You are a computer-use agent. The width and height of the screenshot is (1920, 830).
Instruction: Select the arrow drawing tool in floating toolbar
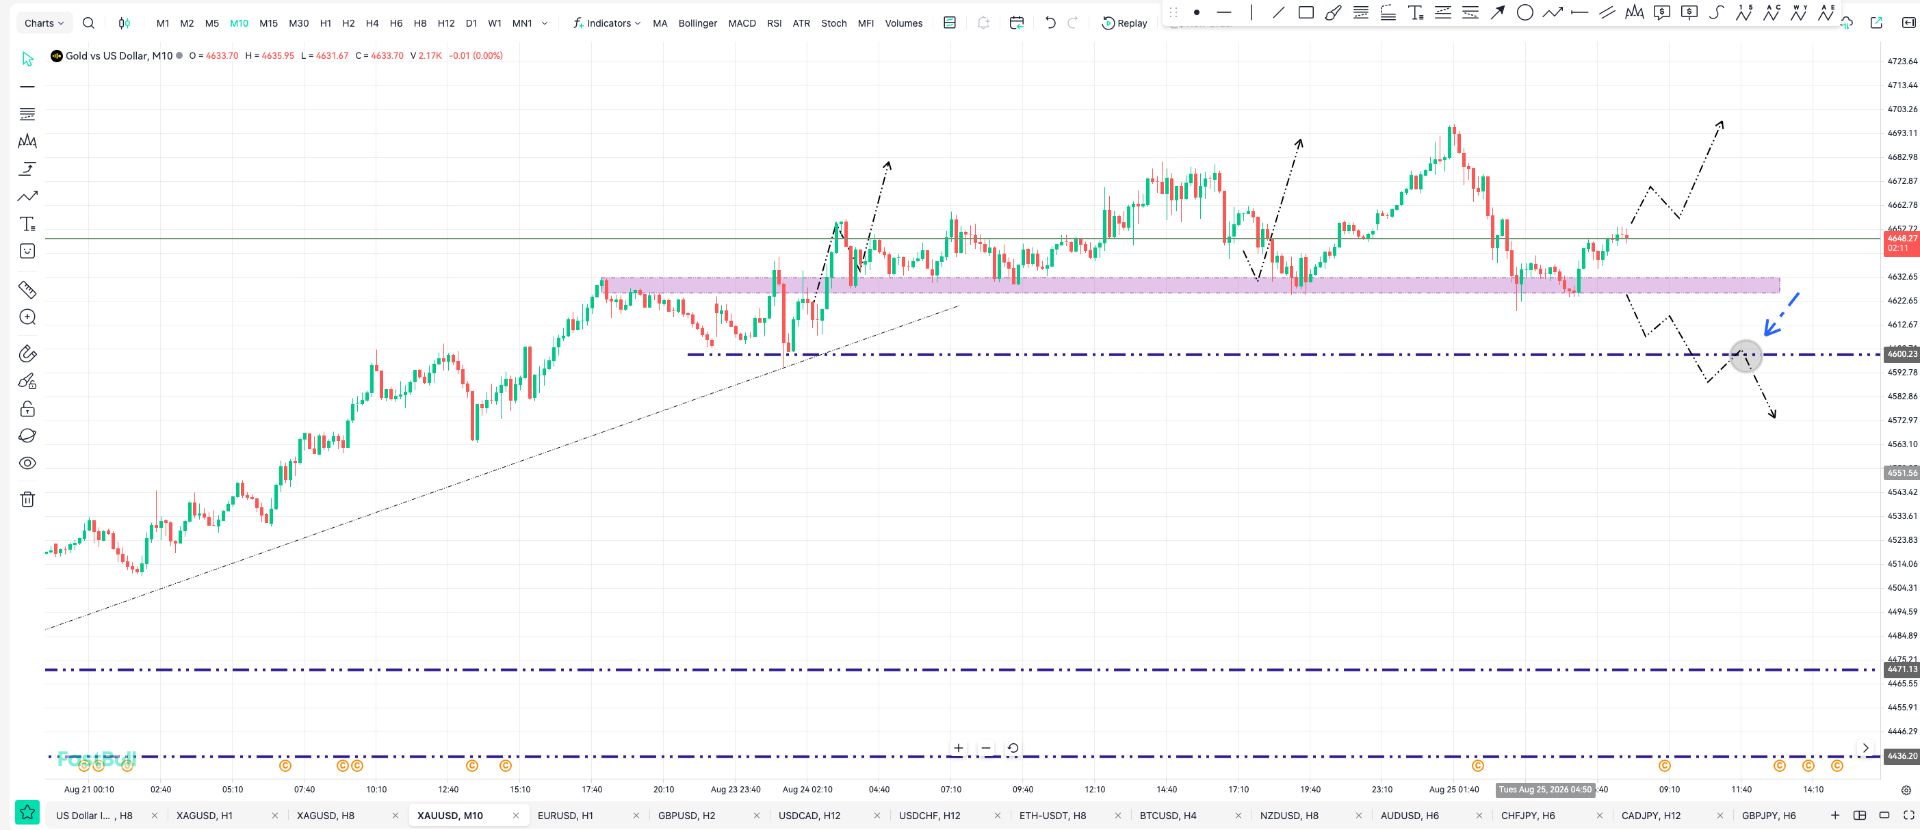[1497, 13]
